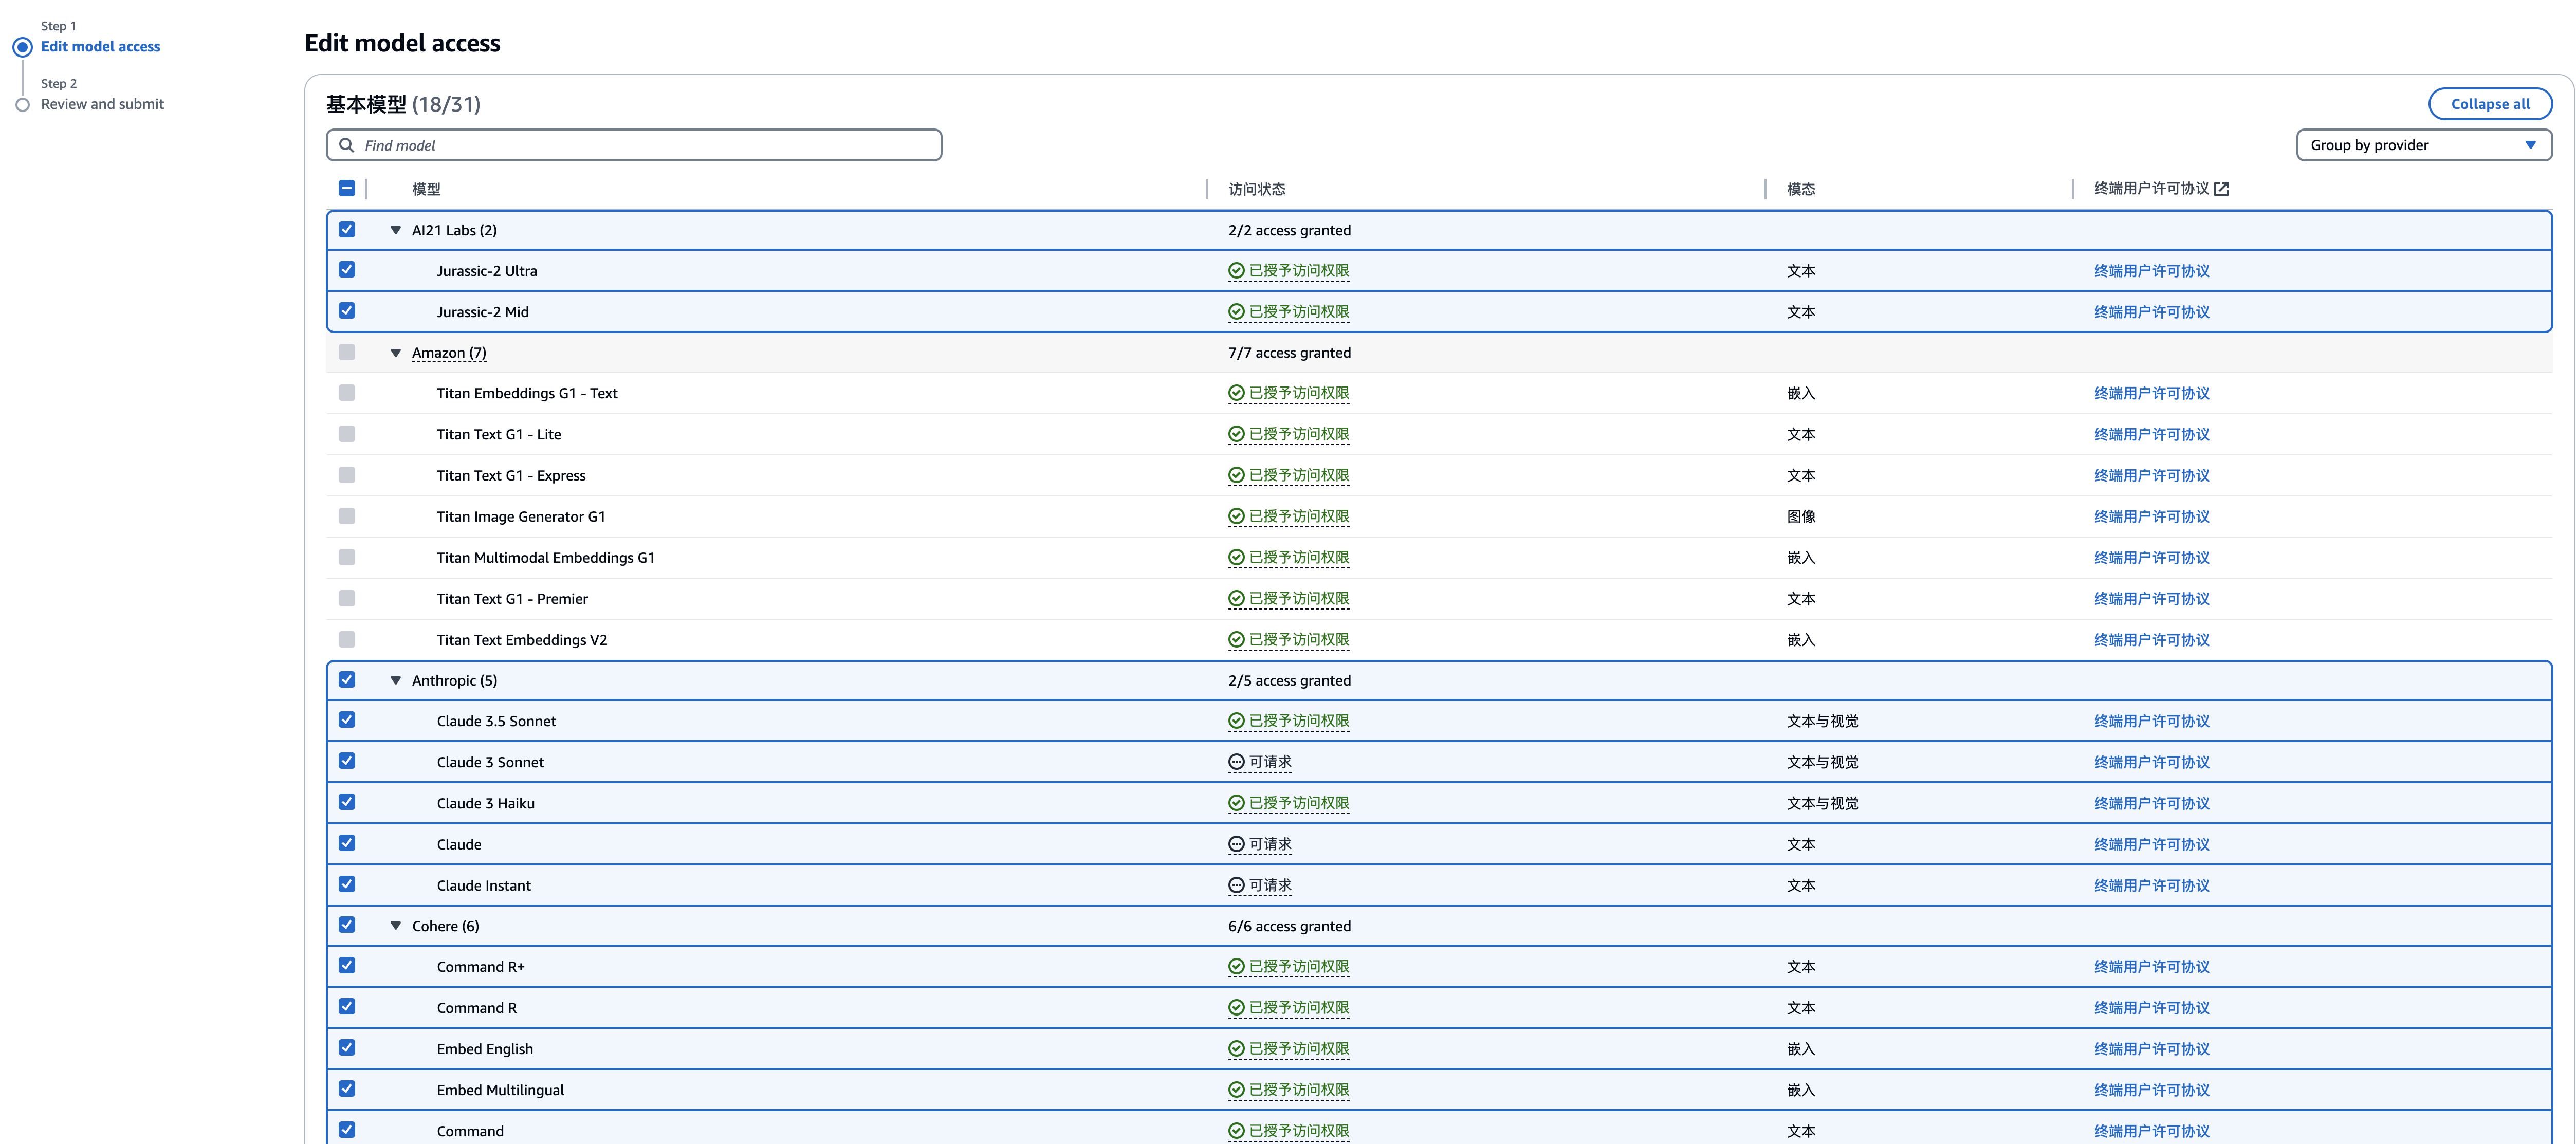Viewport: 2576px width, 1144px height.
Task: Open the Amazon (7) provider link
Action: [449, 353]
